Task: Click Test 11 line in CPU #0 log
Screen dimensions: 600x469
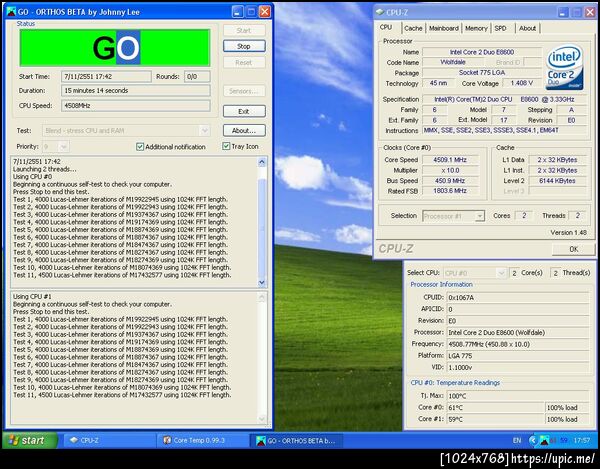Action: [122, 275]
